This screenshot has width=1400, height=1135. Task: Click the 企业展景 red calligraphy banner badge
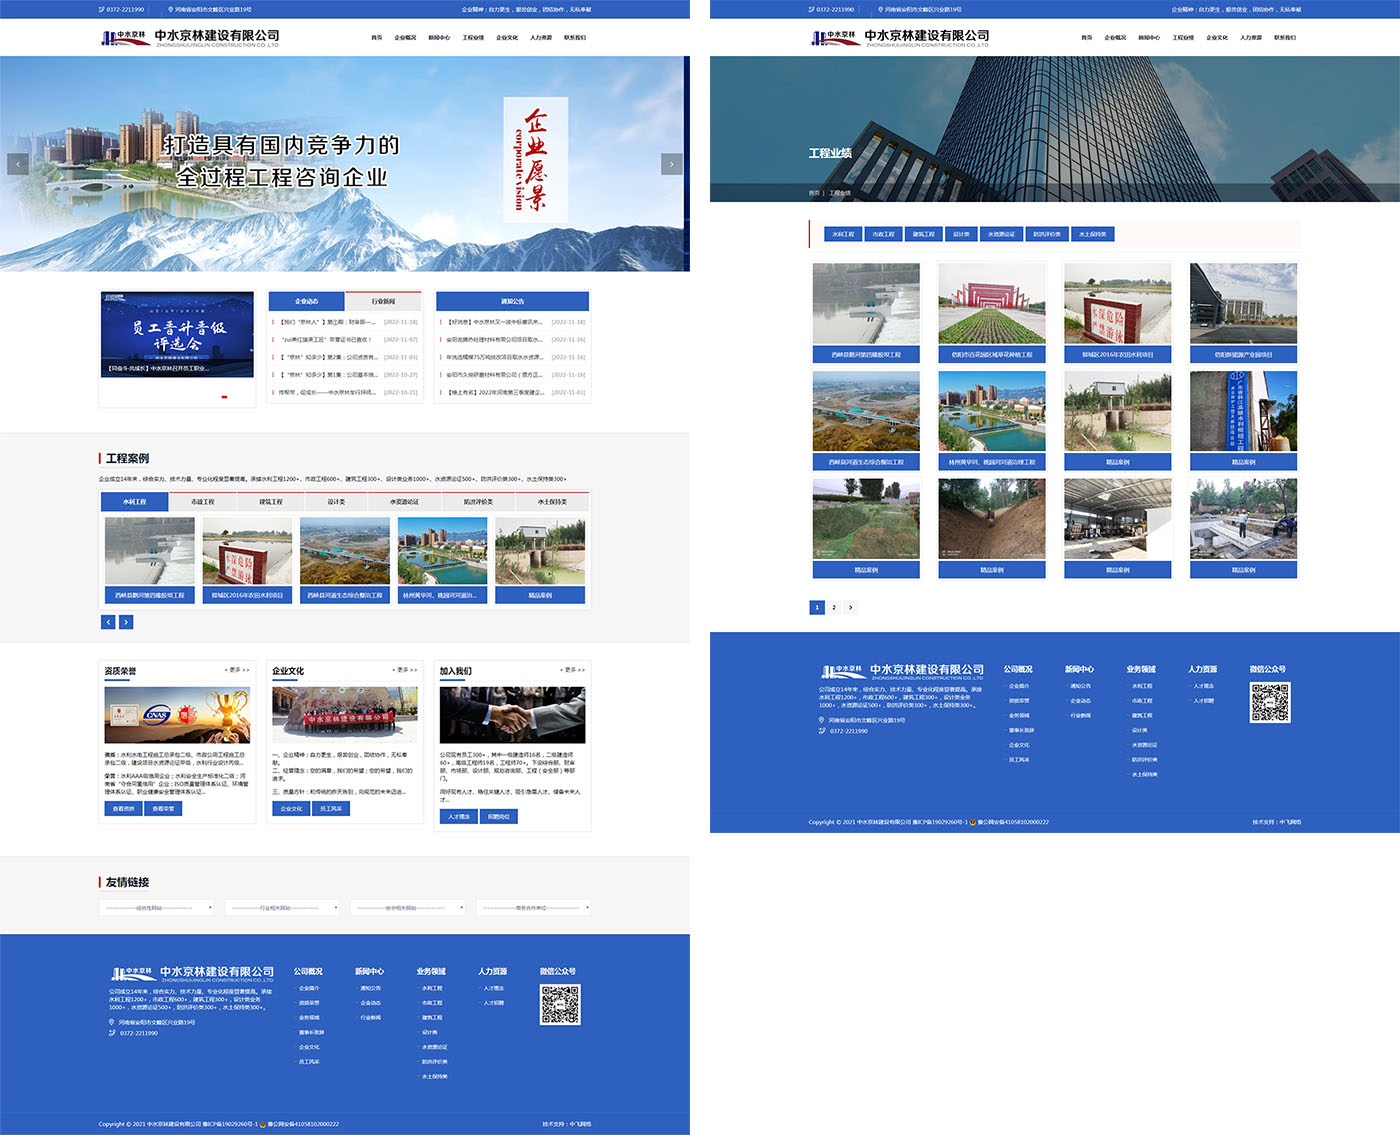(x=535, y=160)
